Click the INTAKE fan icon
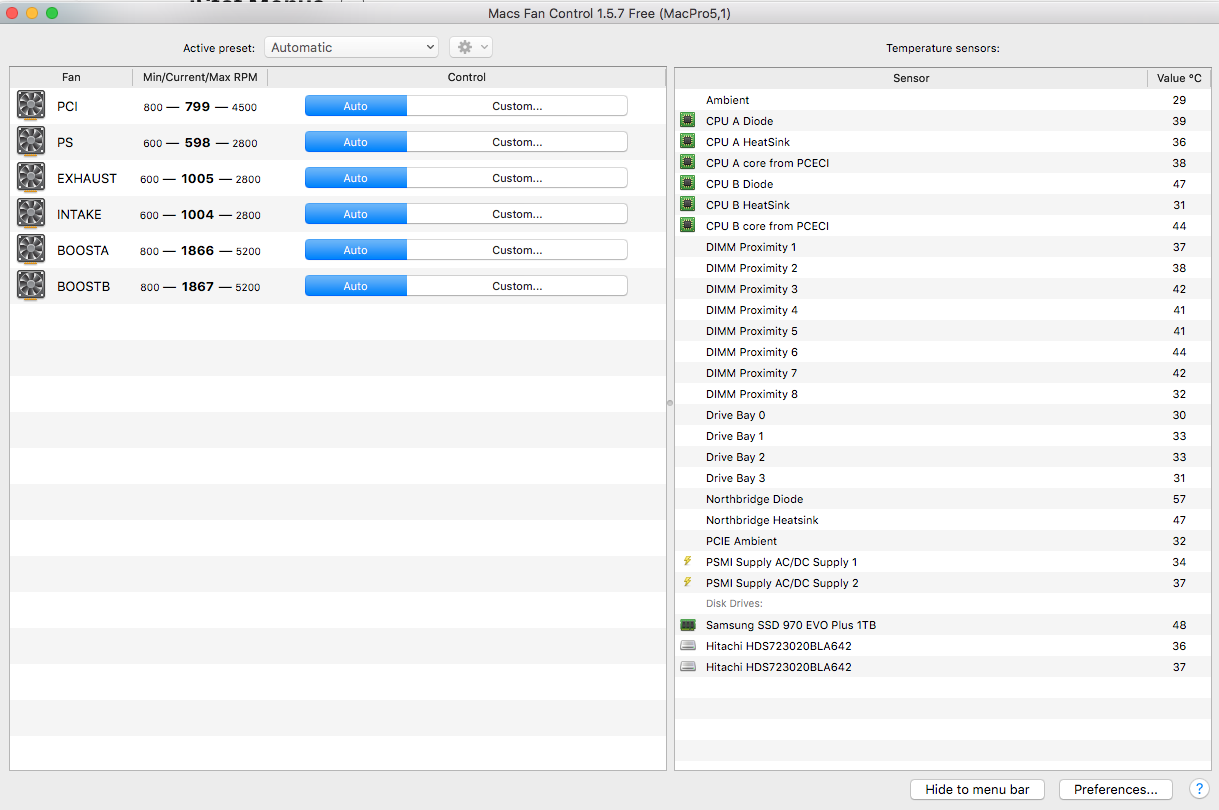The height and width of the screenshot is (810, 1219). point(31,214)
